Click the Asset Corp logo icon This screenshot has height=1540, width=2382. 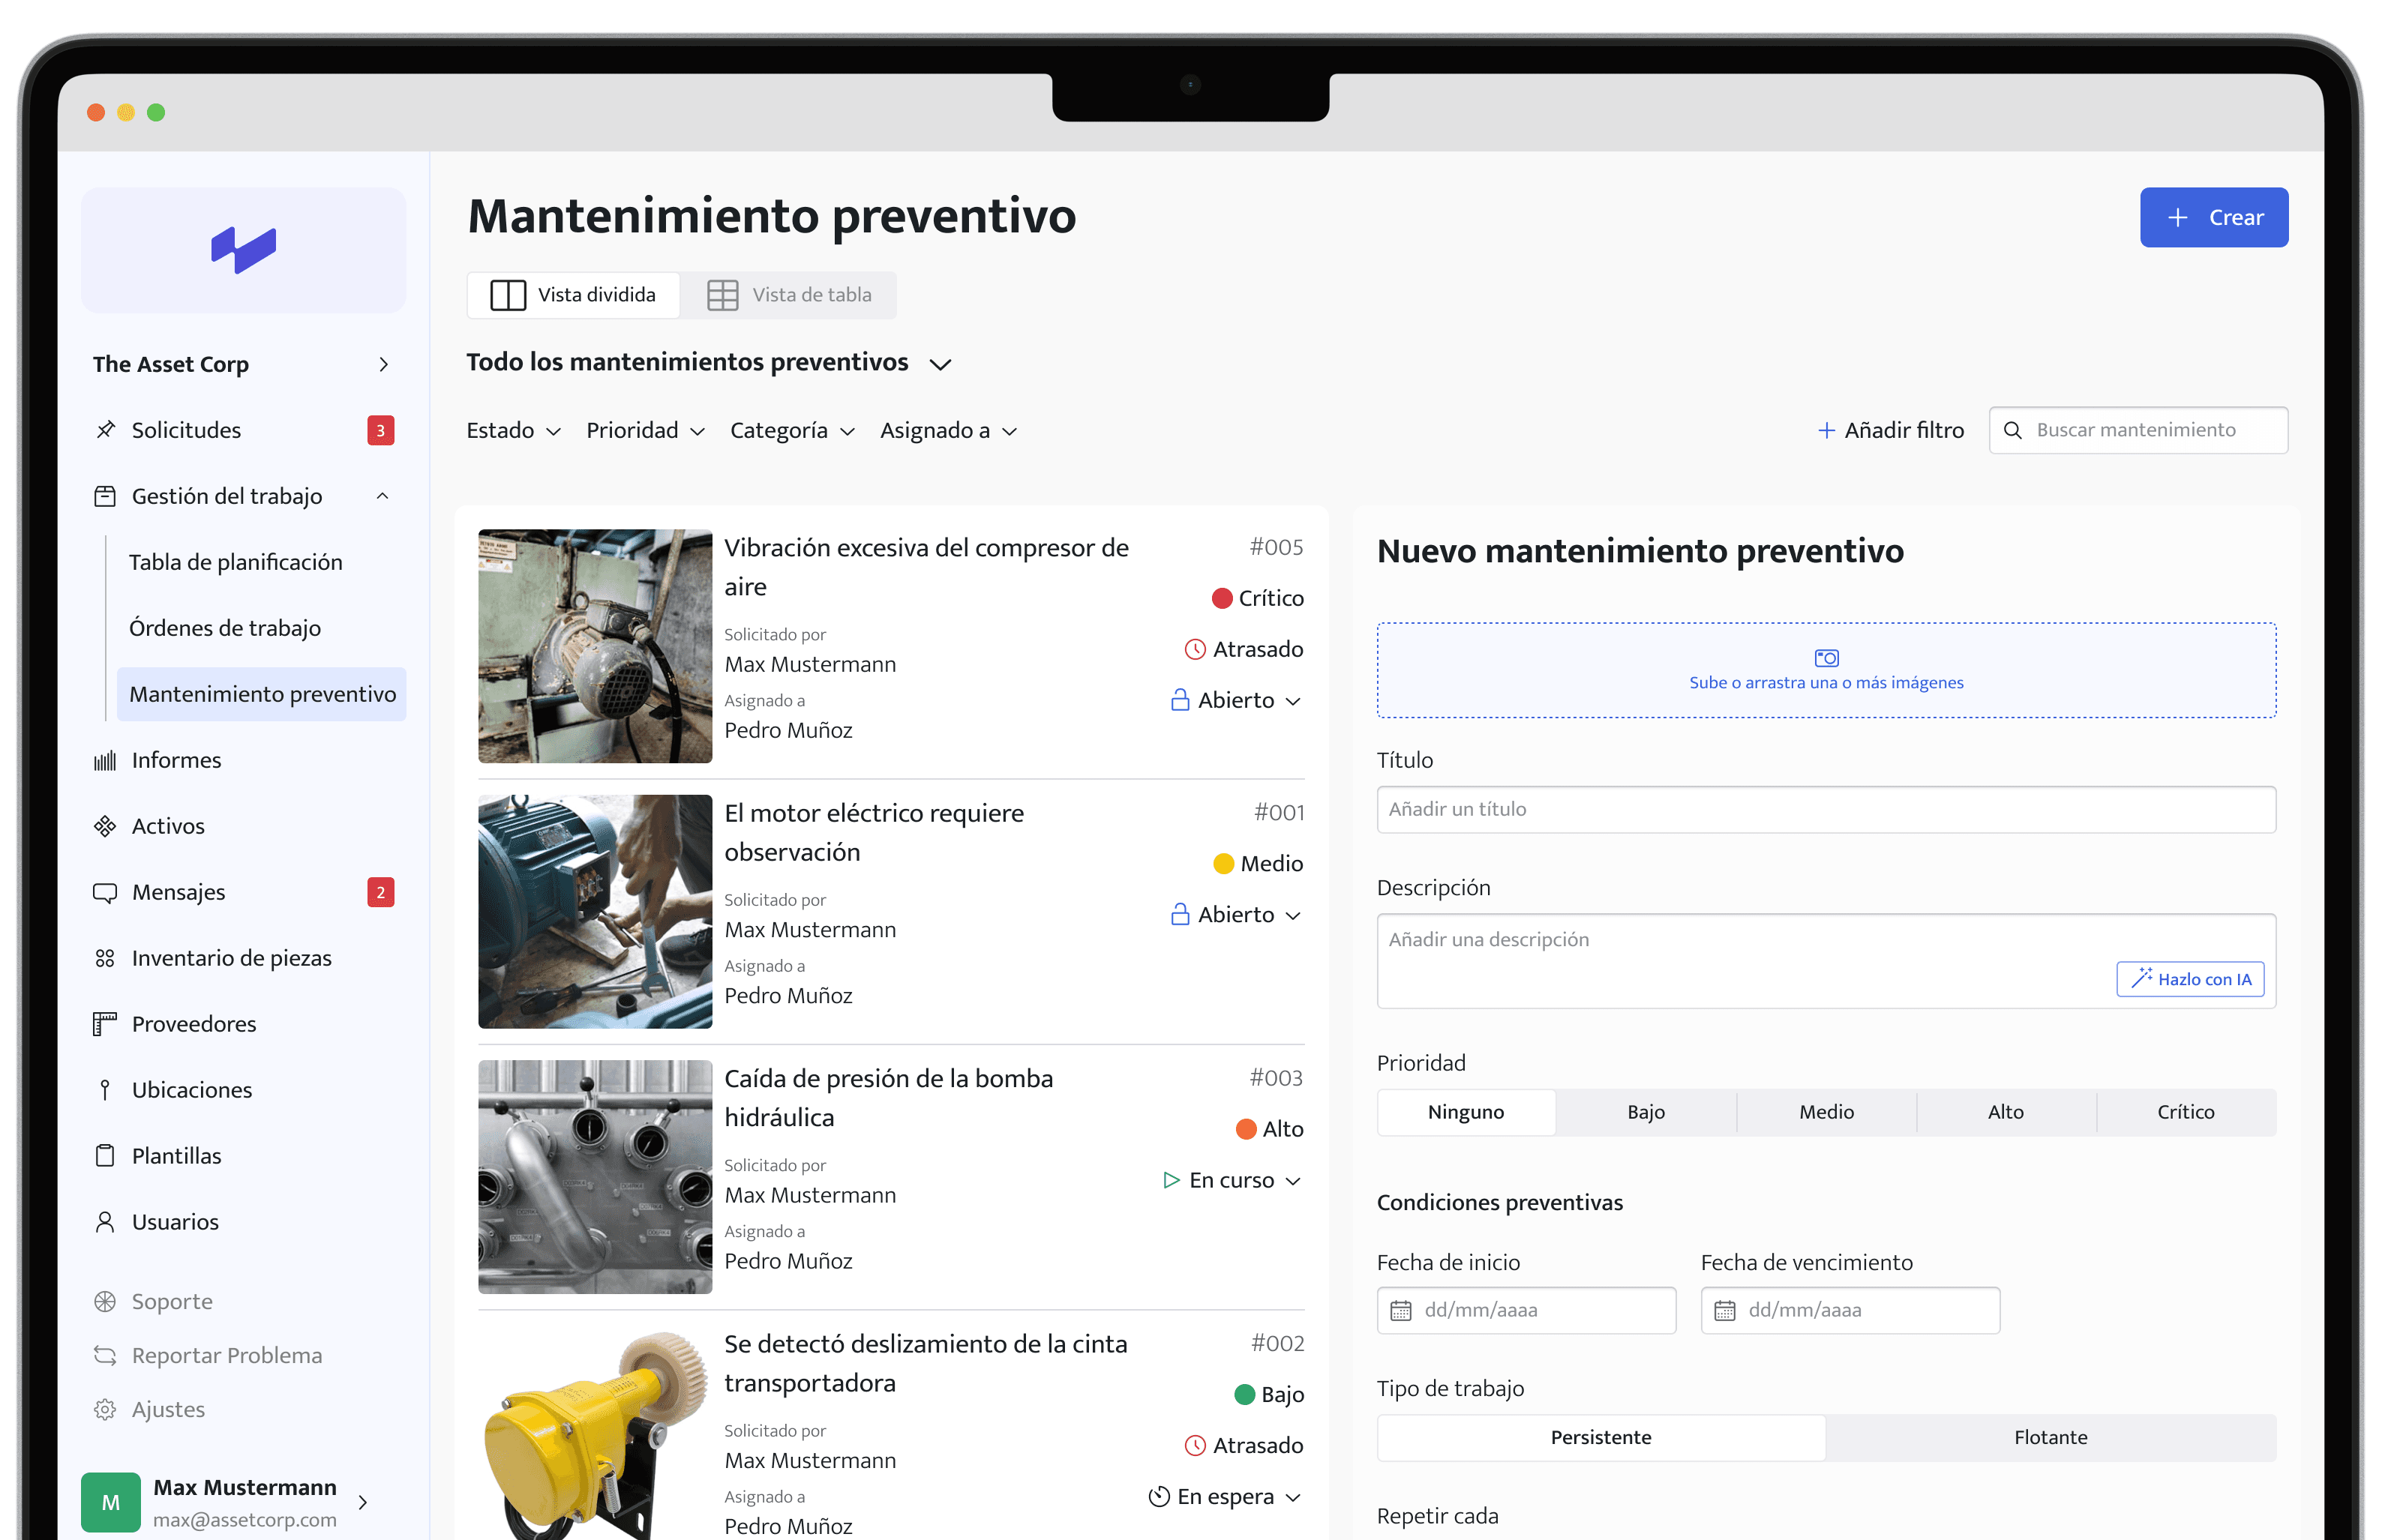click(243, 249)
